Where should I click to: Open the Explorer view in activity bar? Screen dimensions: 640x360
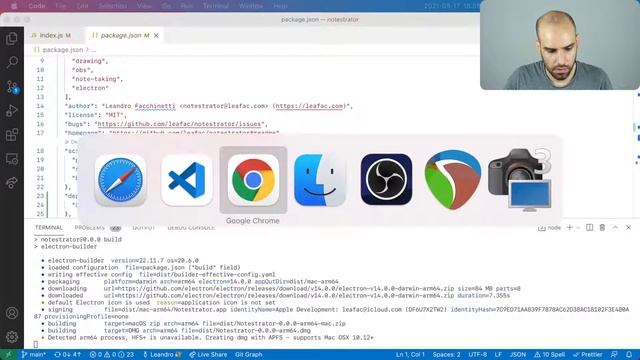pyautogui.click(x=12, y=38)
